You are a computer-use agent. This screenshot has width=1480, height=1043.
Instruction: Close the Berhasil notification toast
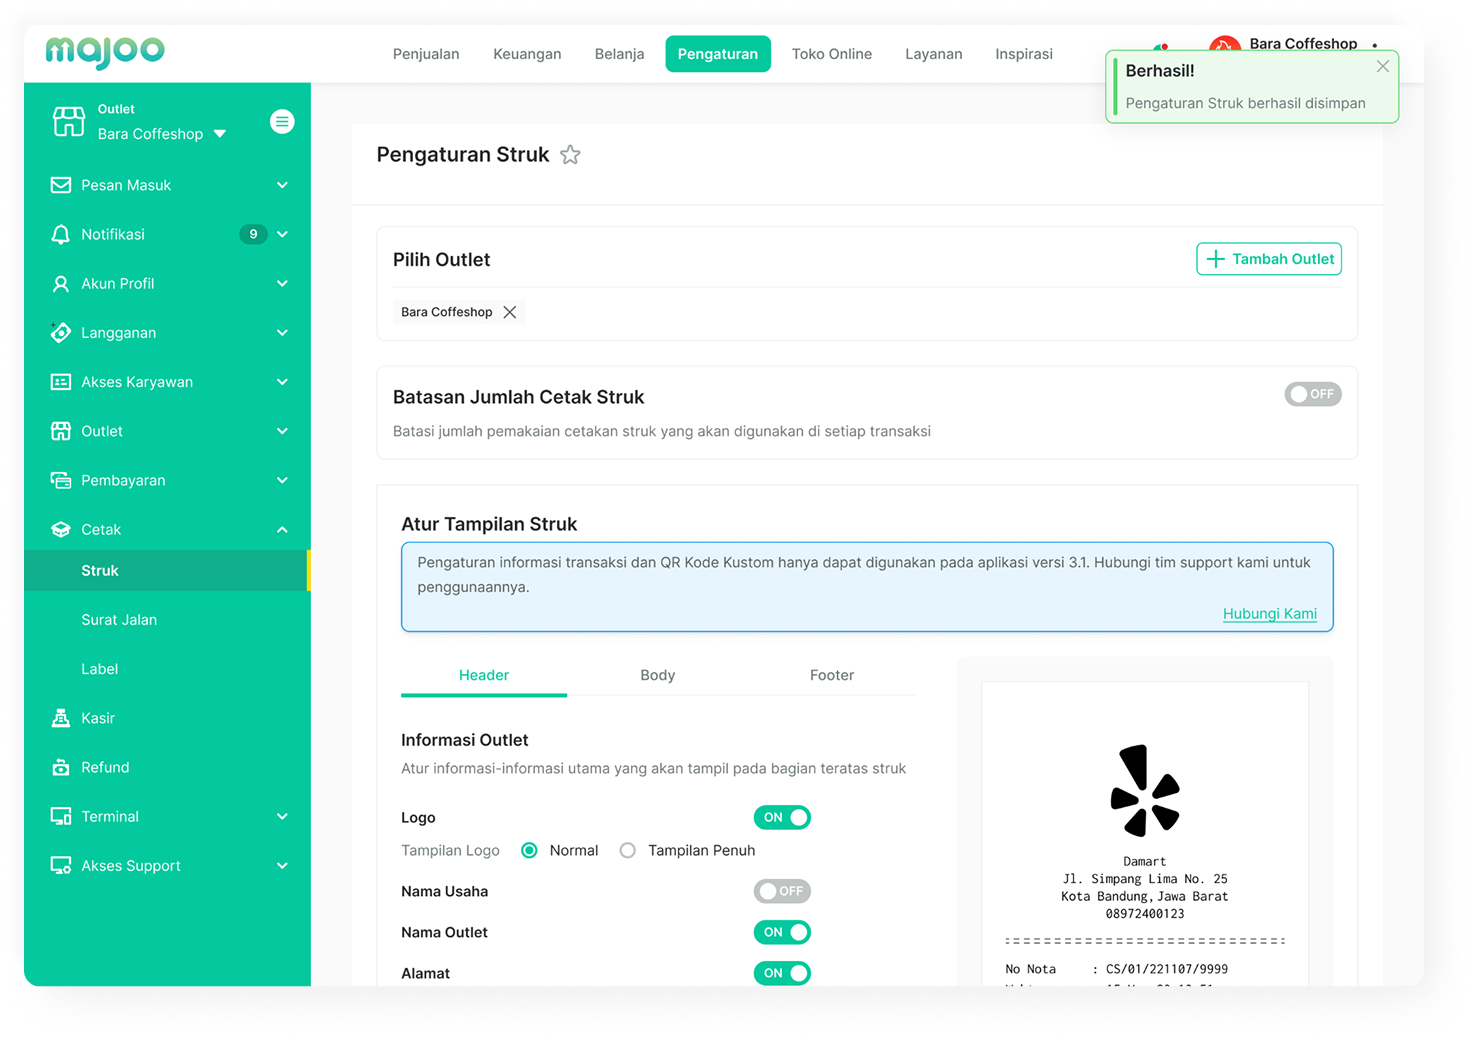coord(1383,67)
